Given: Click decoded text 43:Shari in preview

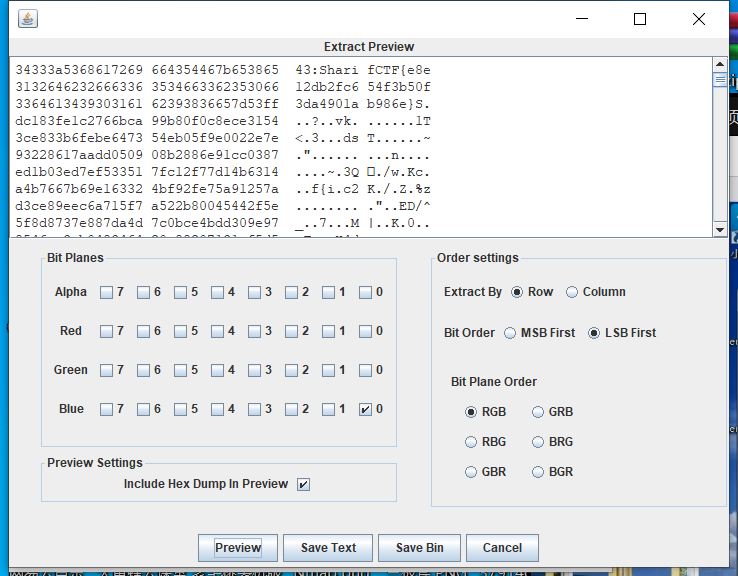Looking at the screenshot, I should (327, 70).
